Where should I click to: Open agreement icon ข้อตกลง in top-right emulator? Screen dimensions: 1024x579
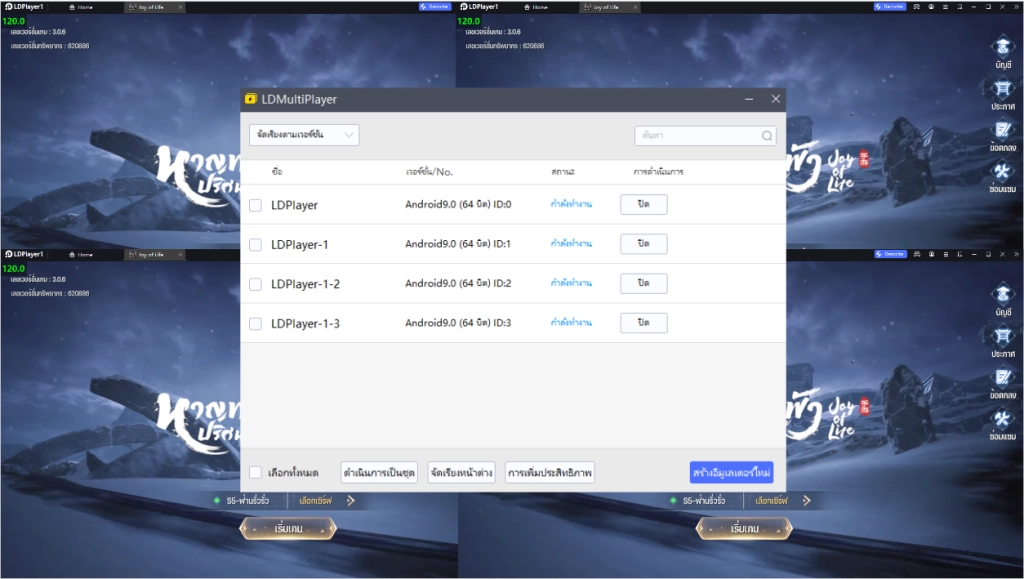pos(1002,136)
